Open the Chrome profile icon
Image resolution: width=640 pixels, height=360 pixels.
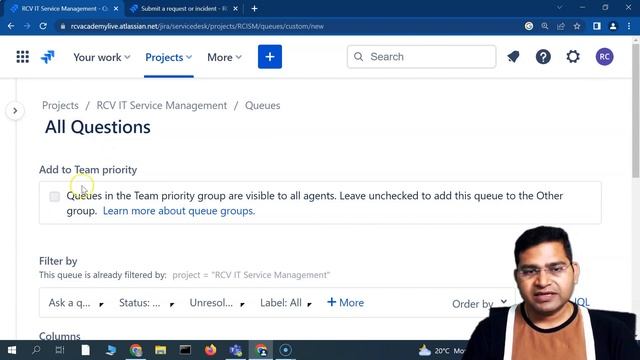[613, 26]
